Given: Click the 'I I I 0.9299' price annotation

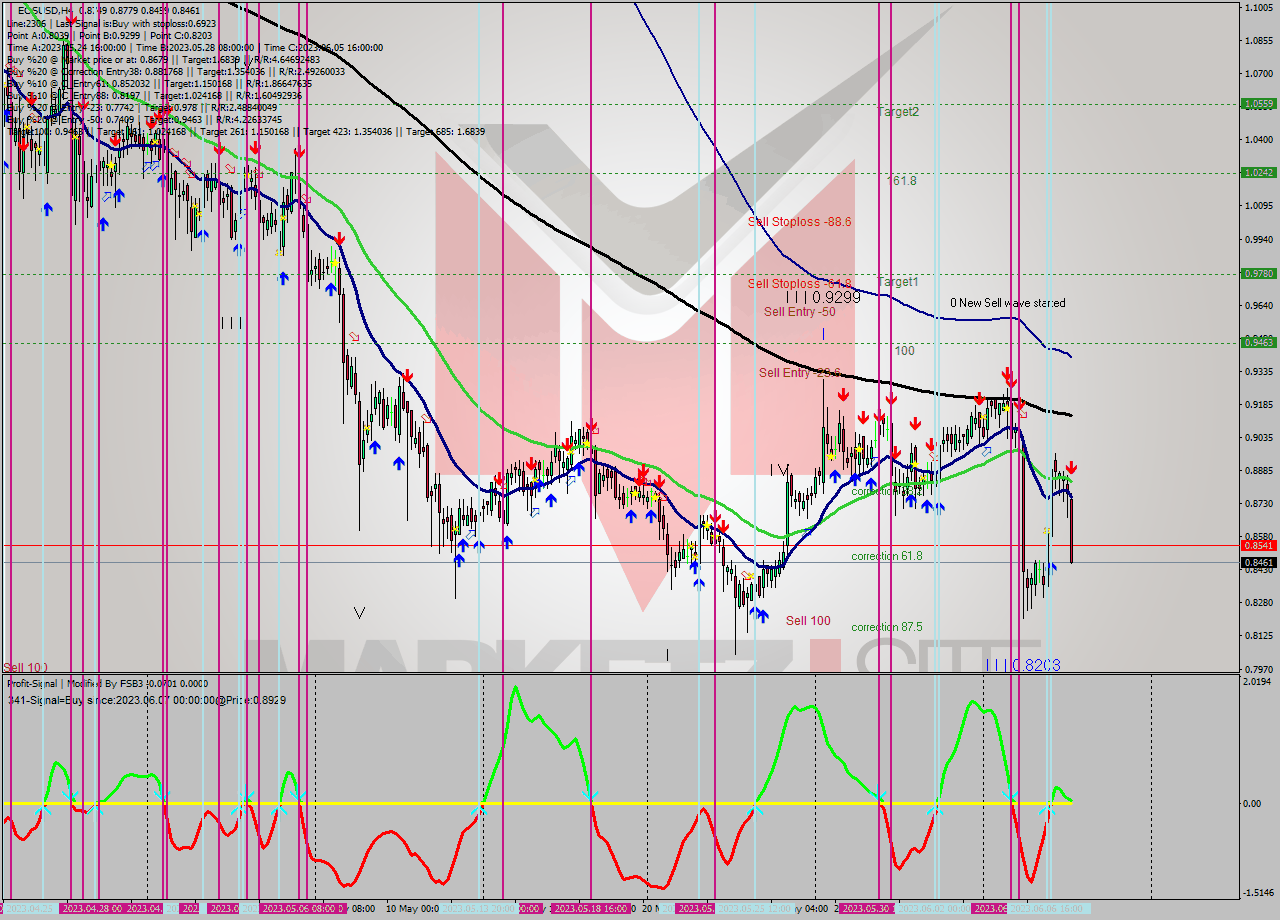Looking at the screenshot, I should click(x=822, y=297).
